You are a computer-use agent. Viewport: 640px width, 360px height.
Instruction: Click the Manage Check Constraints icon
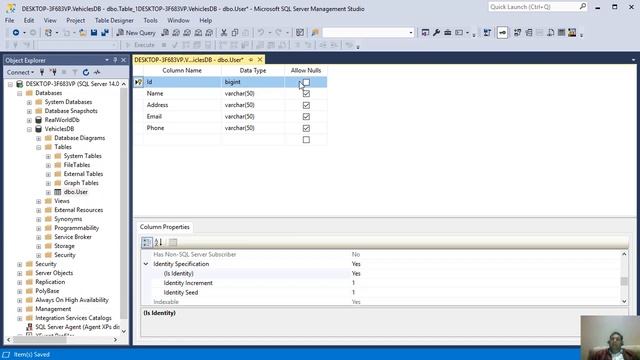561,33
